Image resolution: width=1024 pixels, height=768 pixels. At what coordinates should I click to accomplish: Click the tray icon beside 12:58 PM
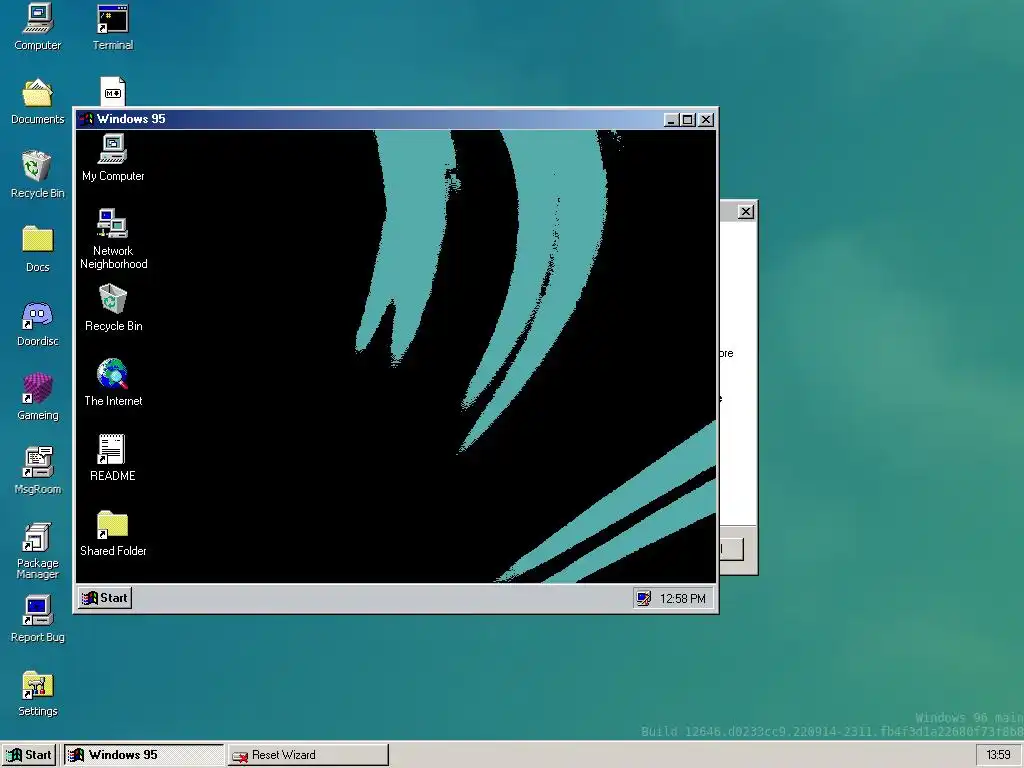coord(644,598)
